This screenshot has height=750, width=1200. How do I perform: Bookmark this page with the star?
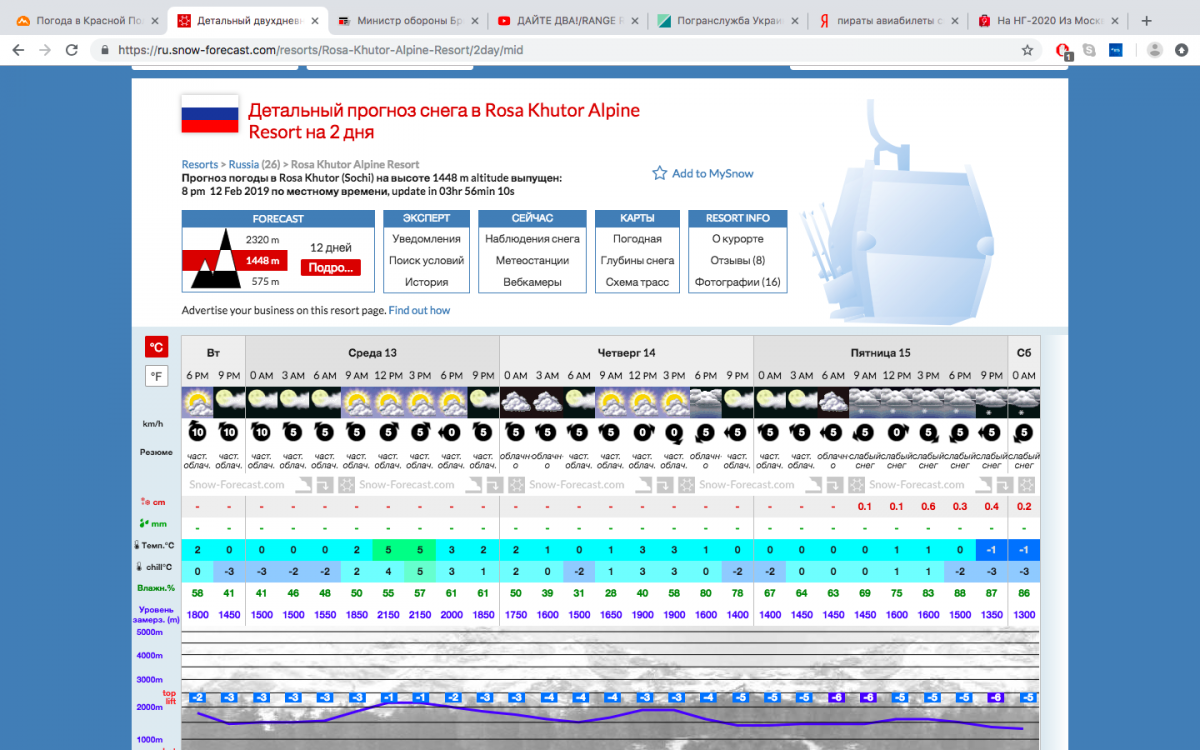pyautogui.click(x=1027, y=50)
